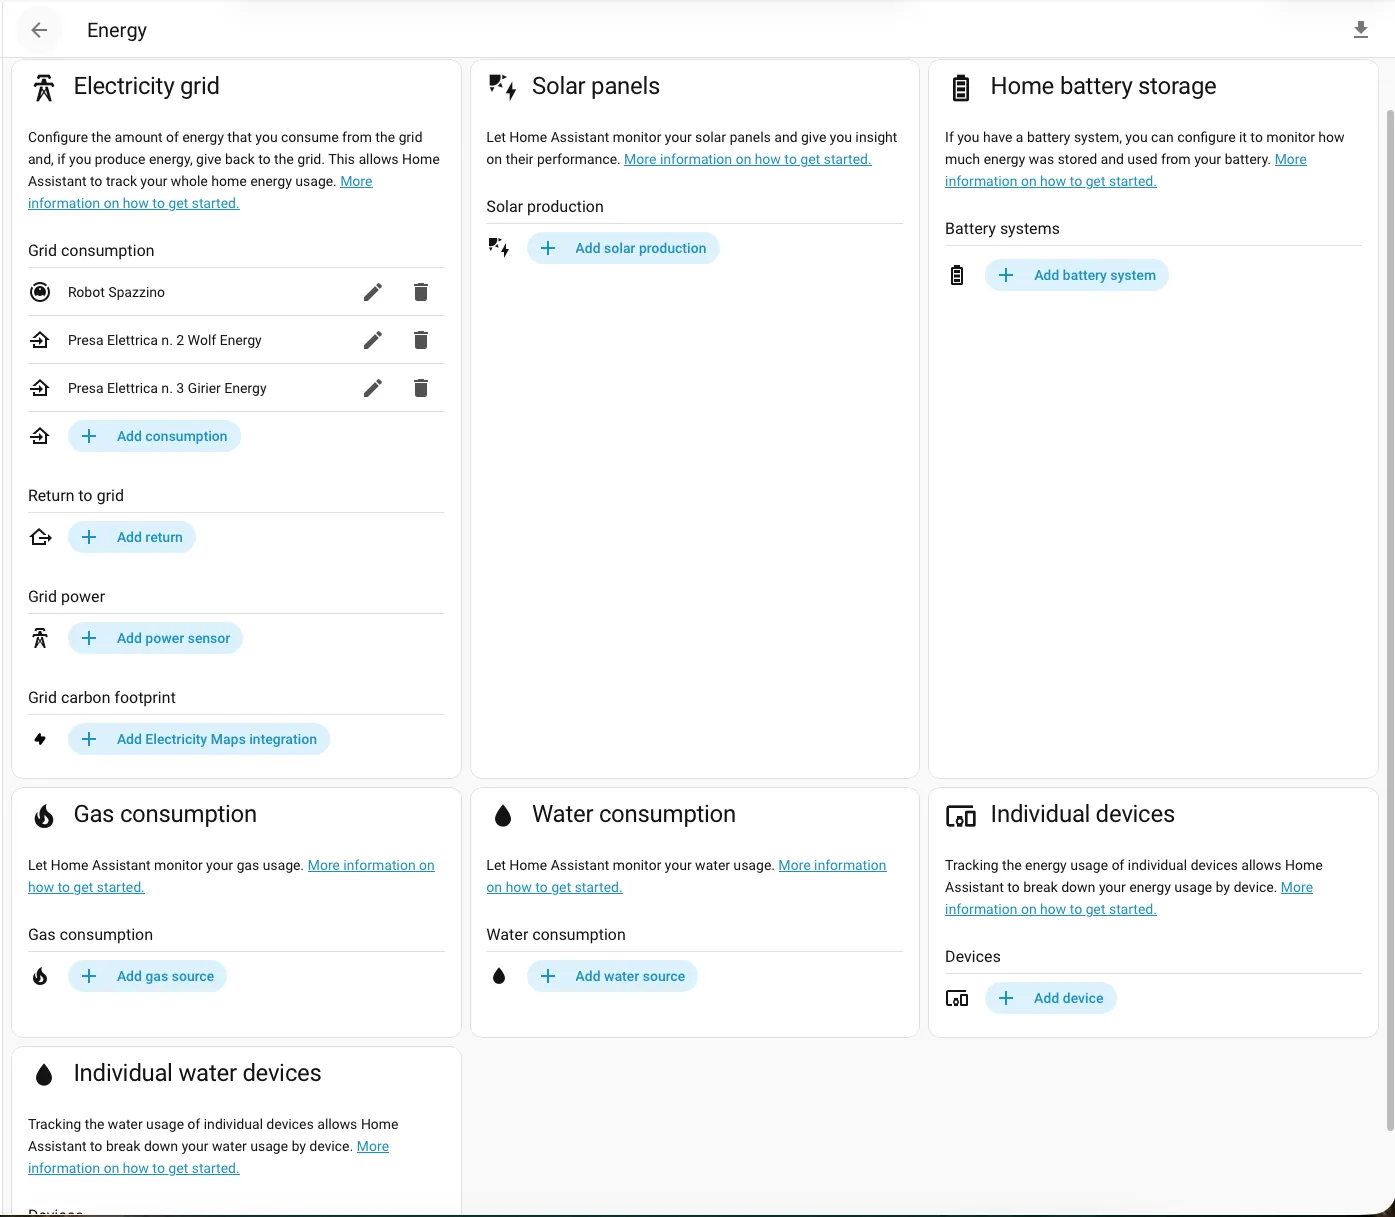Click the download icon in top bar

coord(1360,30)
